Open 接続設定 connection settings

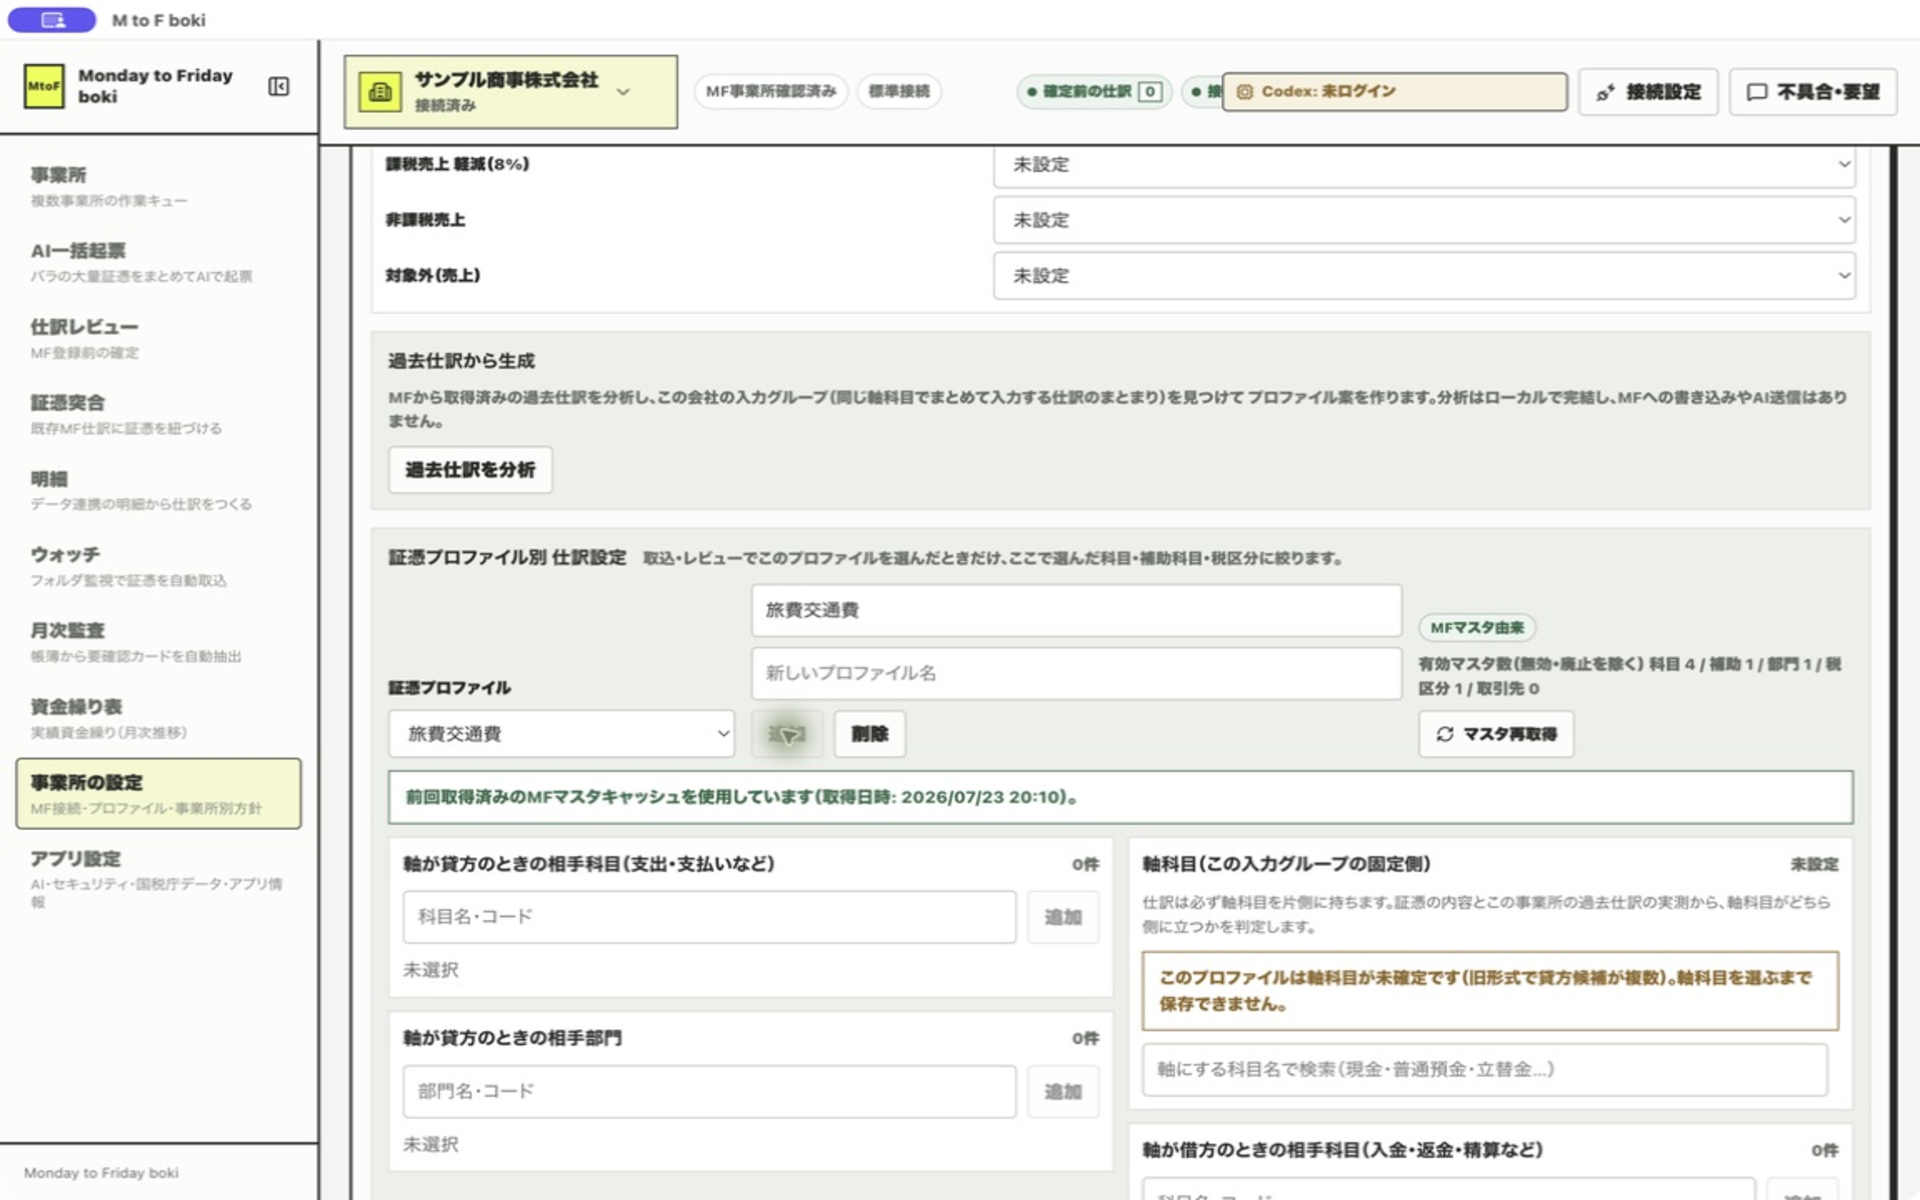(1648, 92)
